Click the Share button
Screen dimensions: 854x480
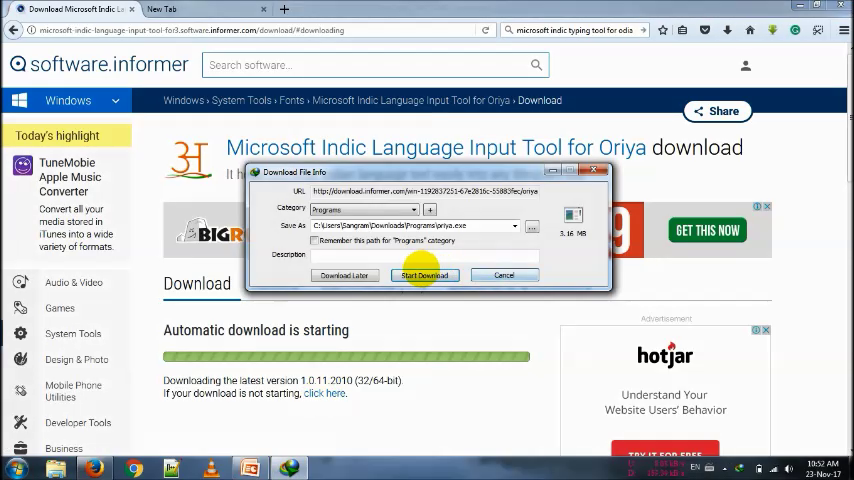click(717, 111)
